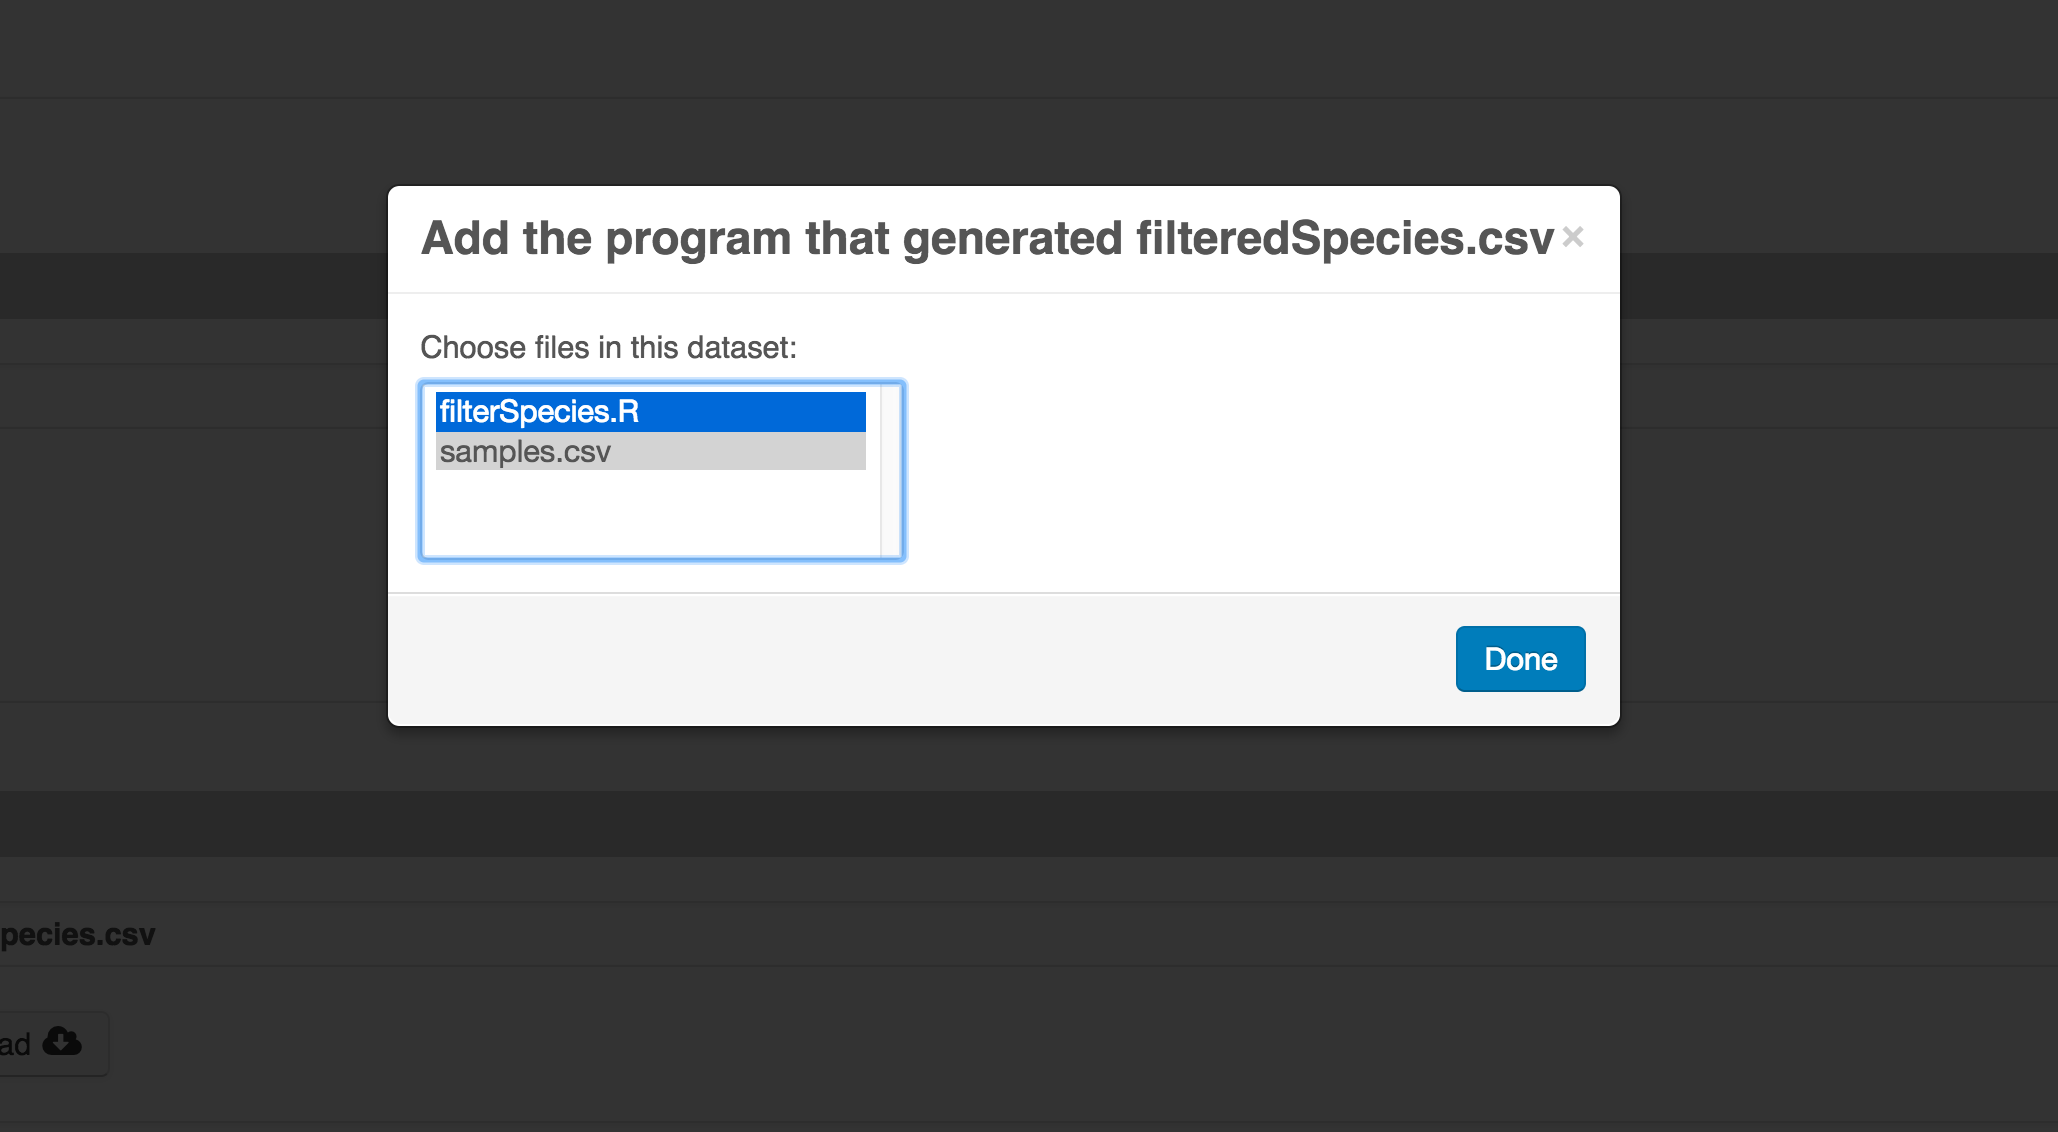
Task: Choose samples.csv from the dataset files
Action: (x=651, y=451)
